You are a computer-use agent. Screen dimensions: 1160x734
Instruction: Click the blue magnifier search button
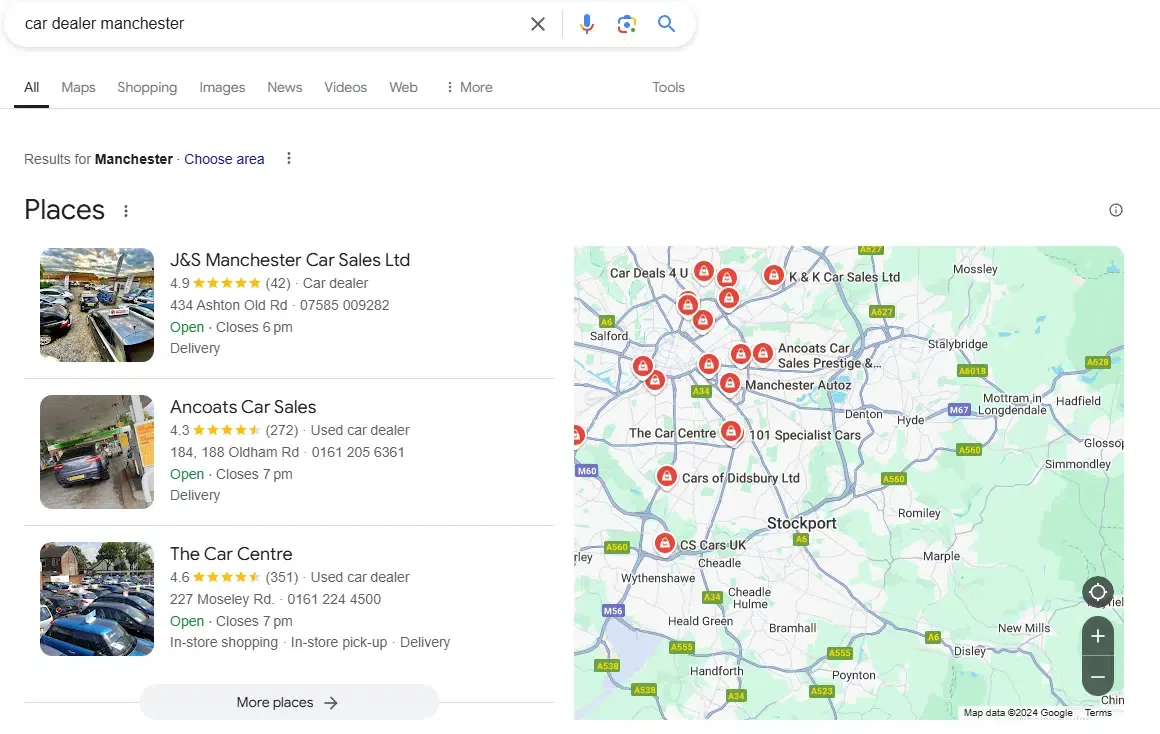(x=667, y=24)
